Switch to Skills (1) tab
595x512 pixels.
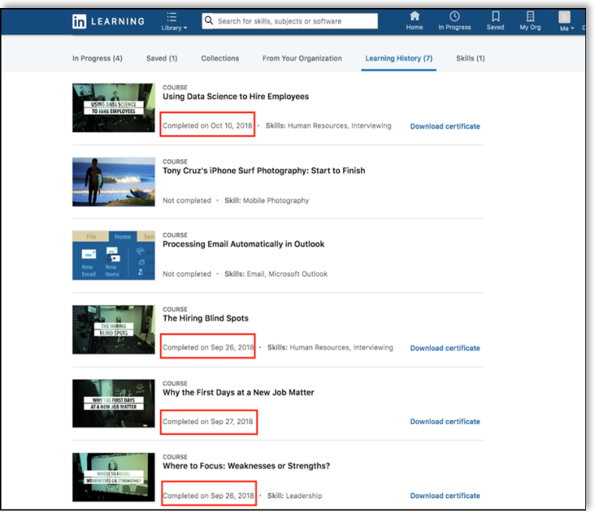[x=470, y=58]
